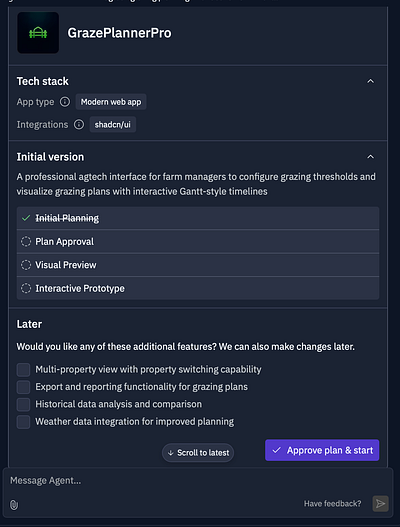Click the Modern web app tag
This screenshot has height=527, width=400.
pos(111,102)
